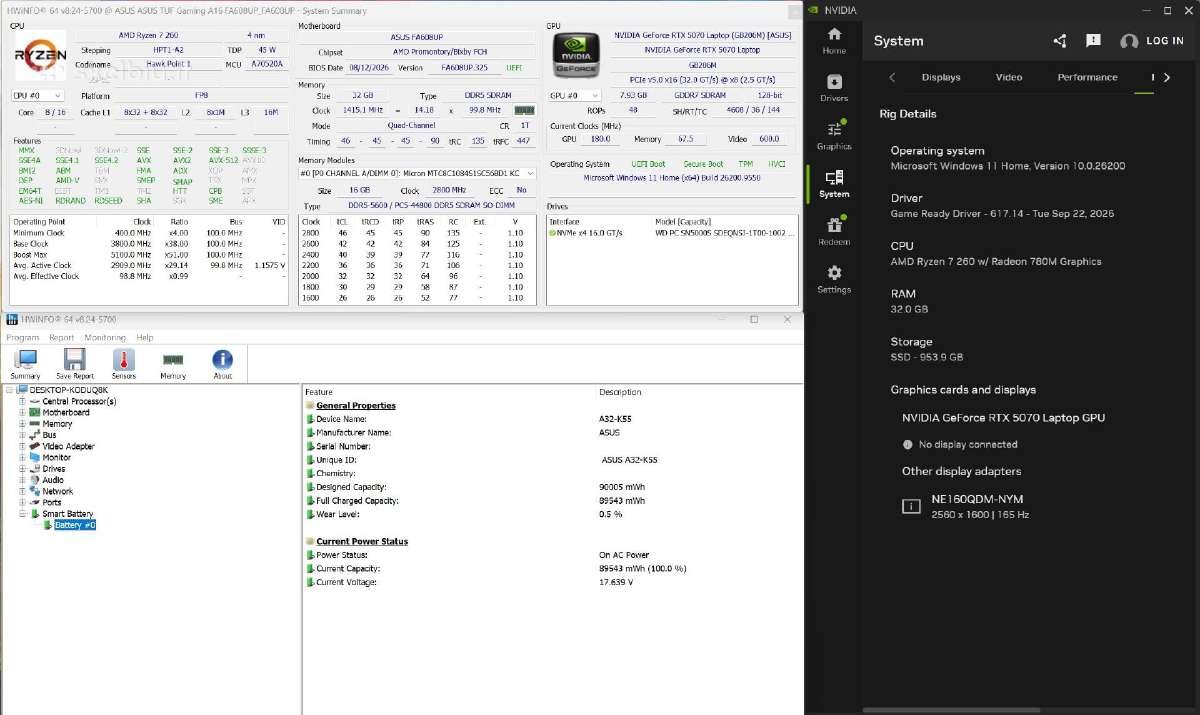Image resolution: width=1200 pixels, height=715 pixels.
Task: Click the feedback icon in NVIDIA header
Action: coord(1093,41)
